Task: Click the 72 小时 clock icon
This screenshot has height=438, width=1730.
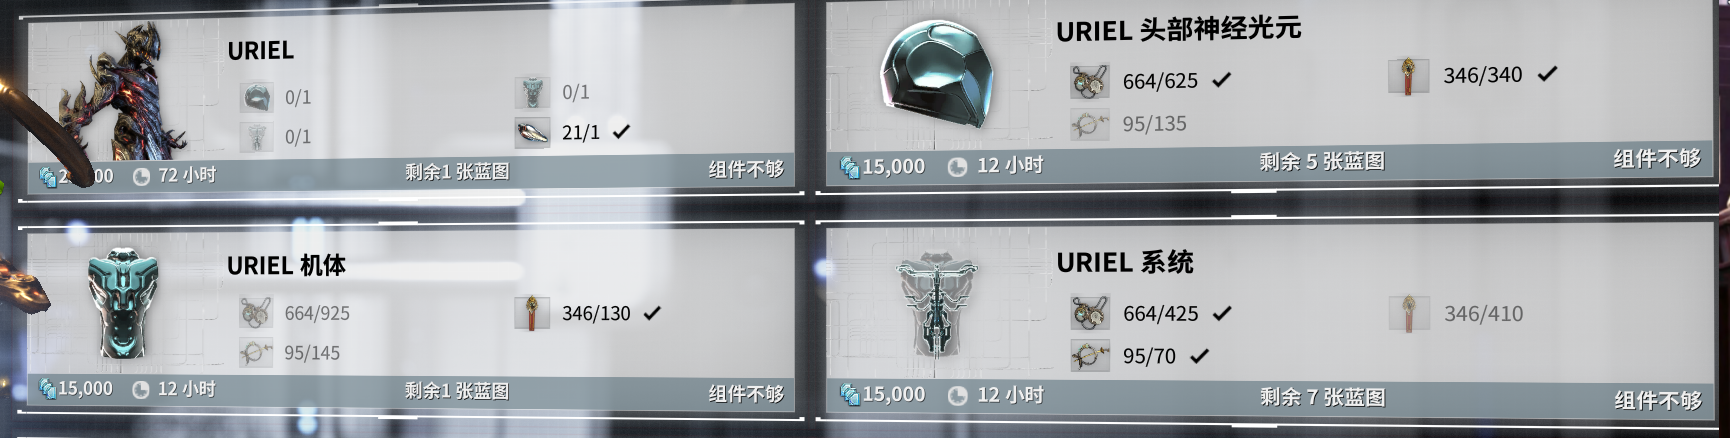Action: [141, 177]
